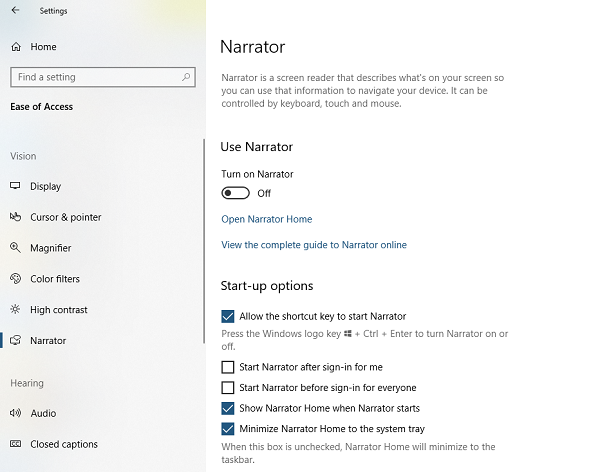This screenshot has width=600, height=472.
Task: Uncheck Show Narrator Home when Narrator starts
Action: tap(228, 408)
